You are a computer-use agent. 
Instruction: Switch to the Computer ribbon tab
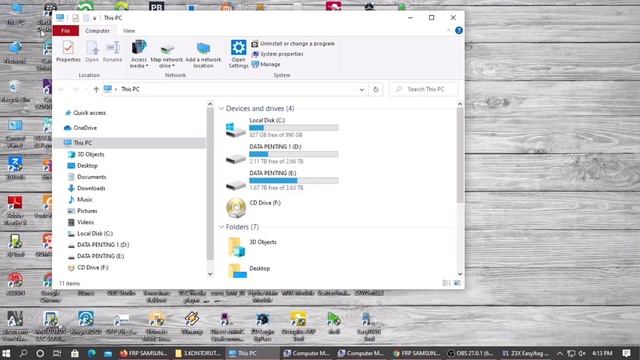click(x=97, y=31)
